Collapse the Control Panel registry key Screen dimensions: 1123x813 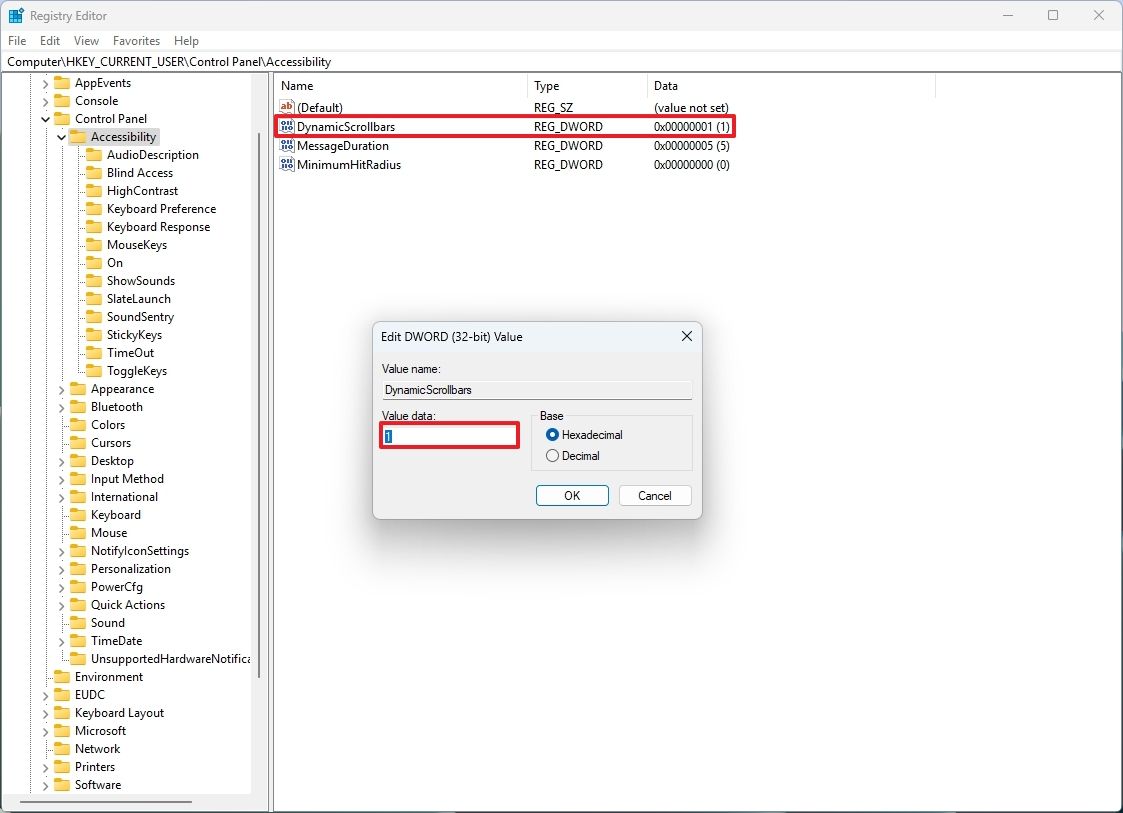(45, 118)
